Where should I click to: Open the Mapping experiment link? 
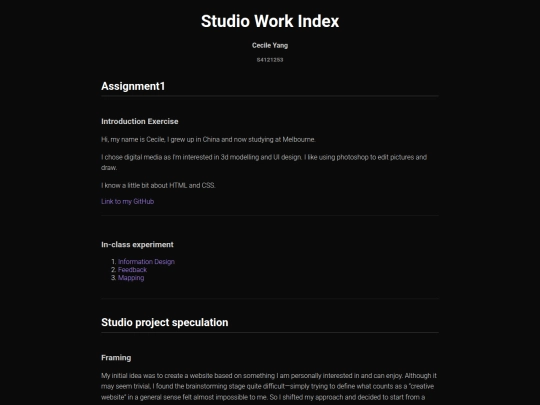click(131, 278)
